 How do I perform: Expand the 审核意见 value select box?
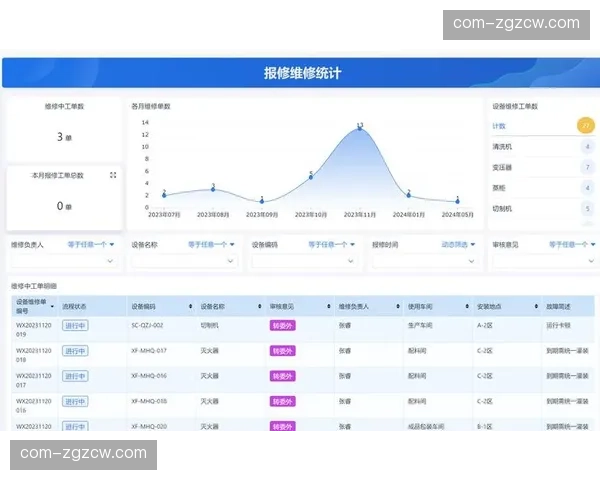pyautogui.click(x=545, y=261)
